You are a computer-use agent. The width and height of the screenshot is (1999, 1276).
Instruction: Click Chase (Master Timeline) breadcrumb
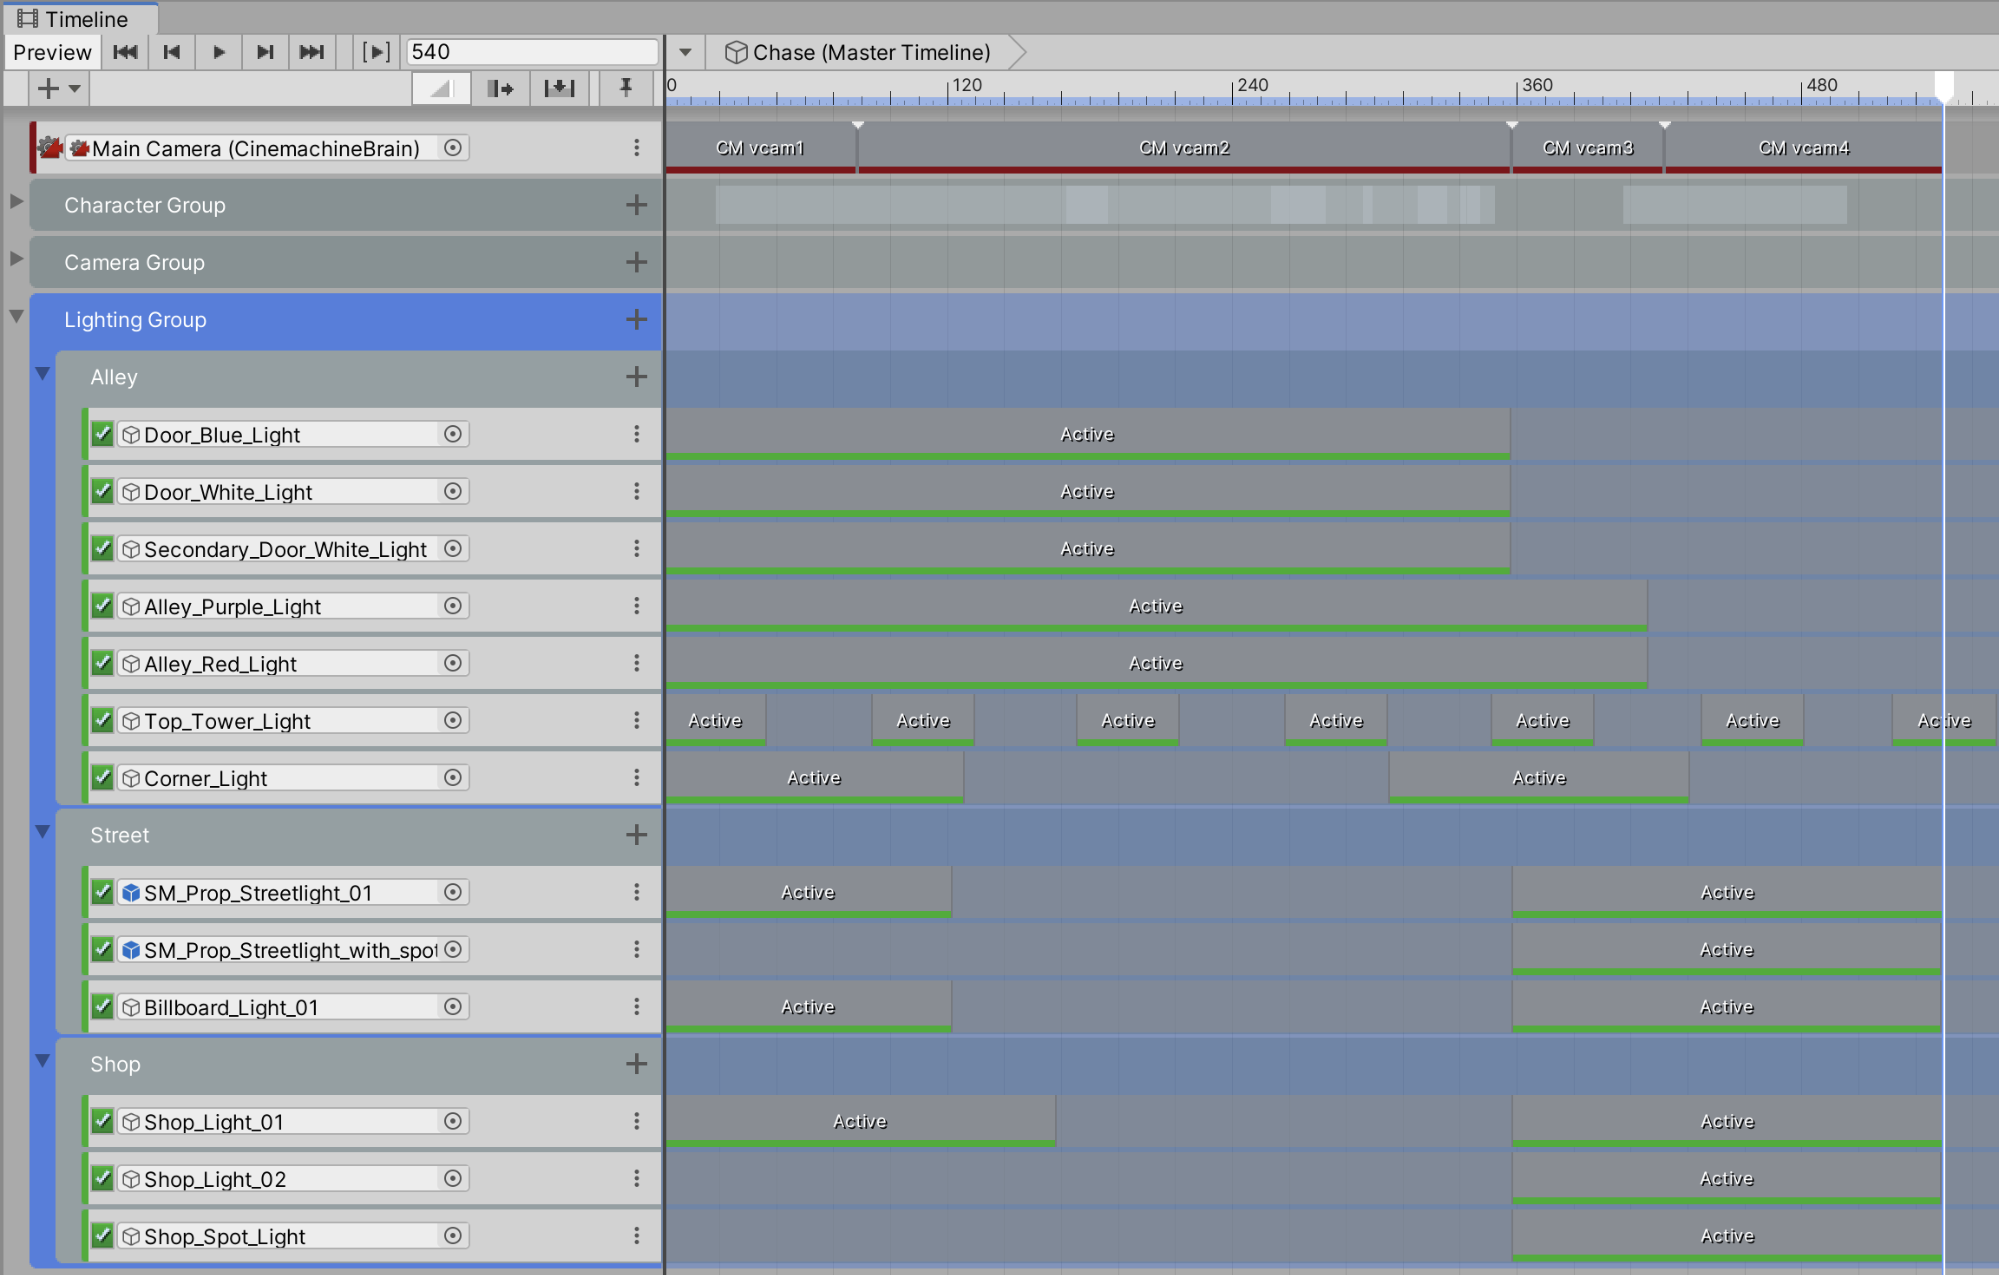[x=870, y=52]
